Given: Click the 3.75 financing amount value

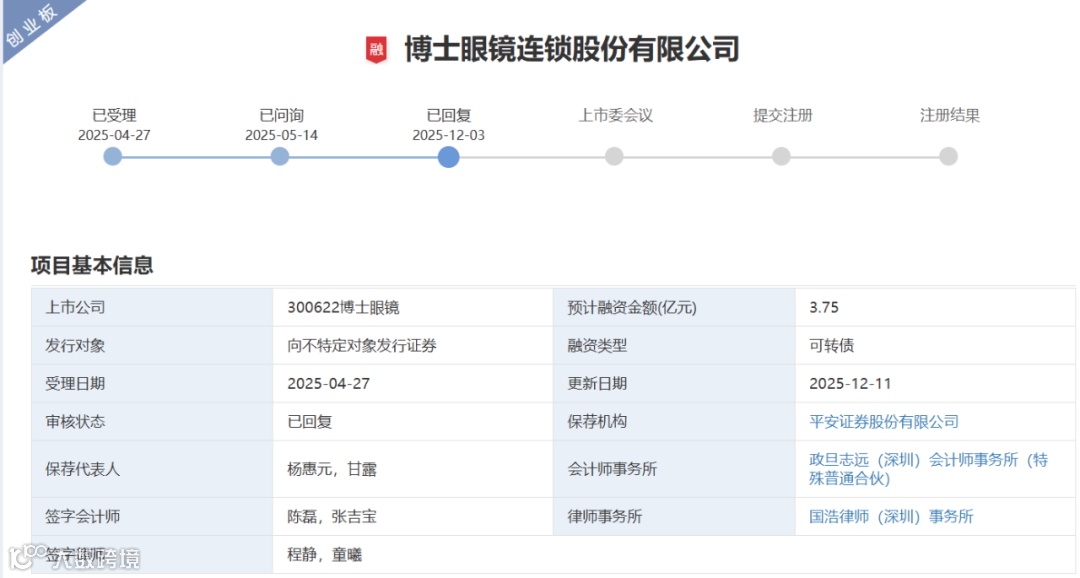Looking at the screenshot, I should coord(824,307).
